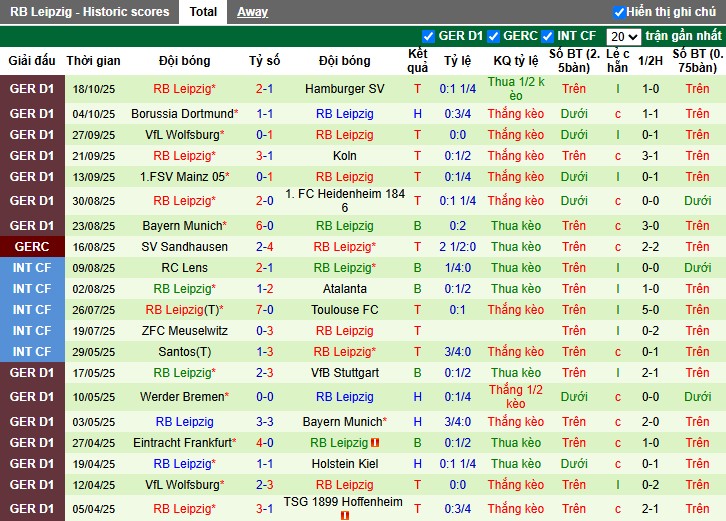Switch to the Total tab
This screenshot has height=521, width=726.
tap(203, 12)
